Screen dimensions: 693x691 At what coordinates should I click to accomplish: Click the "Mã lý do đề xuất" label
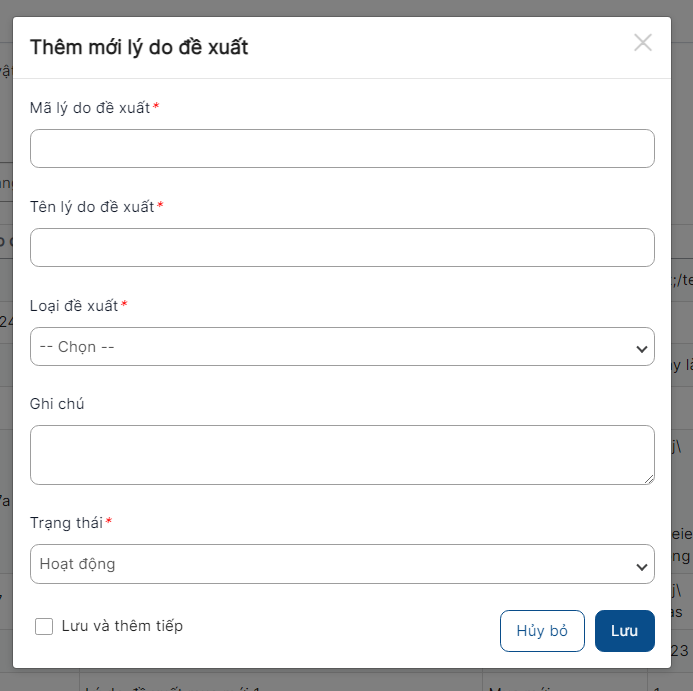(x=90, y=107)
